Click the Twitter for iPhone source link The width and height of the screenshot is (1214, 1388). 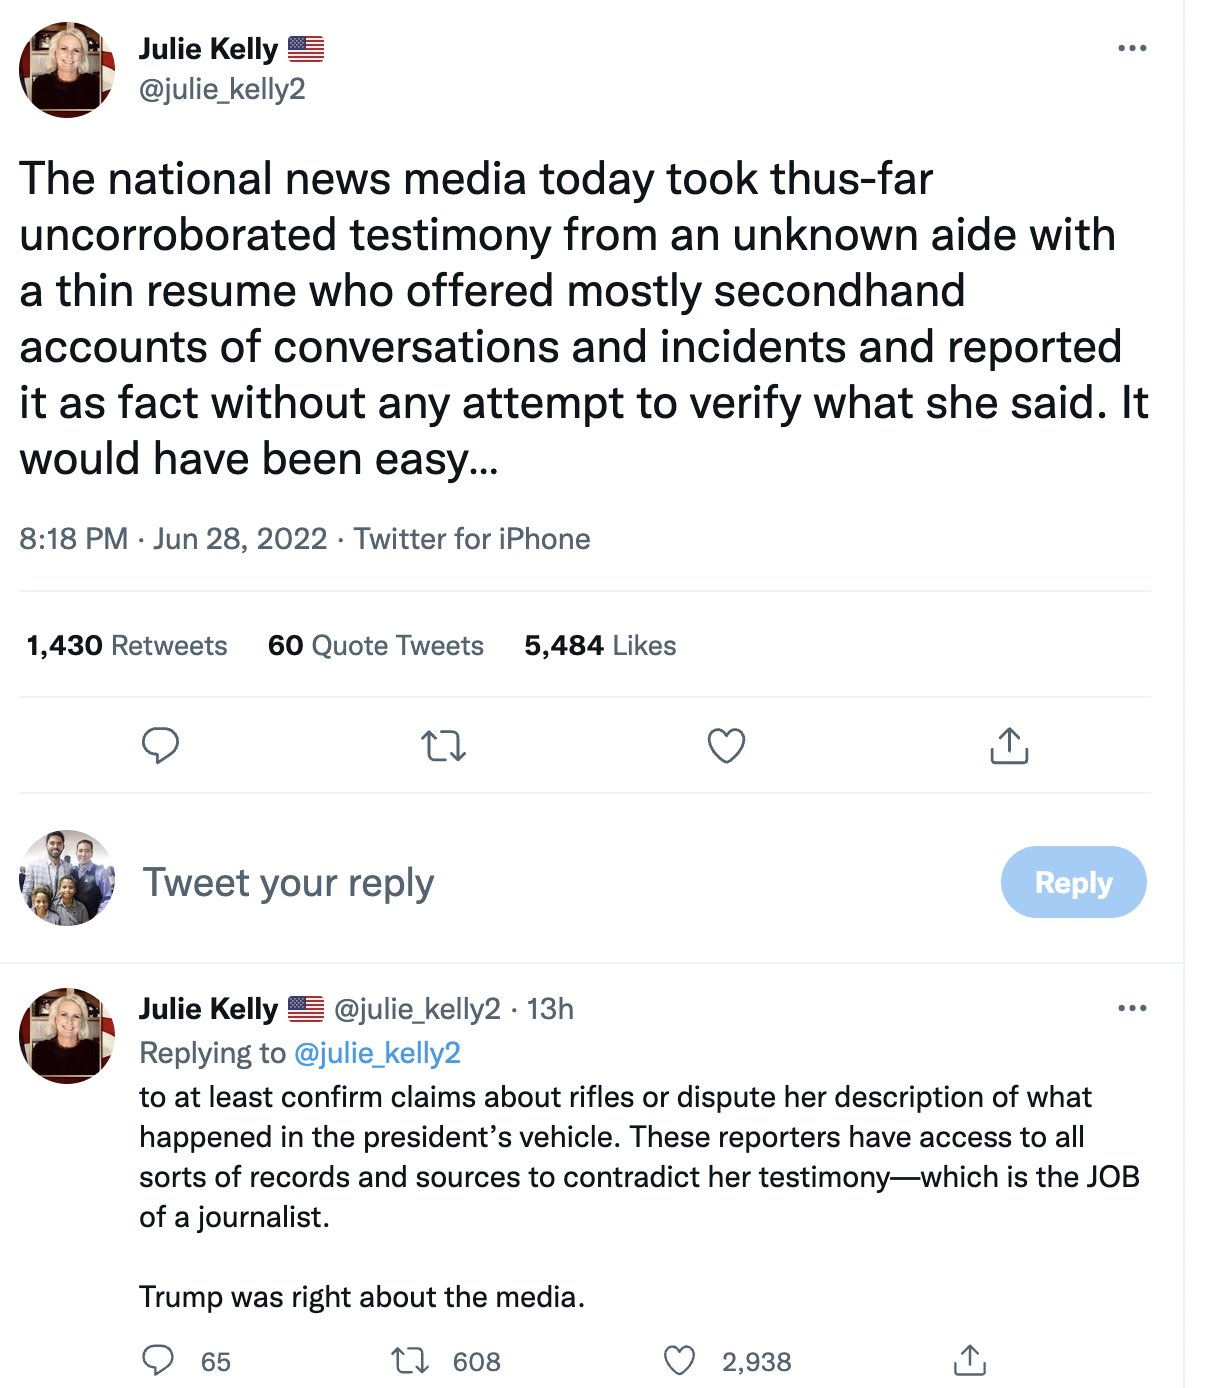tap(472, 539)
